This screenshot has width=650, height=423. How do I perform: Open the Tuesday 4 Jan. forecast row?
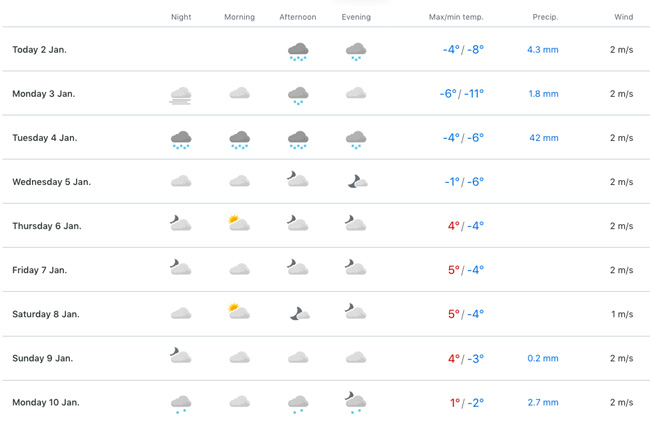pos(326,138)
